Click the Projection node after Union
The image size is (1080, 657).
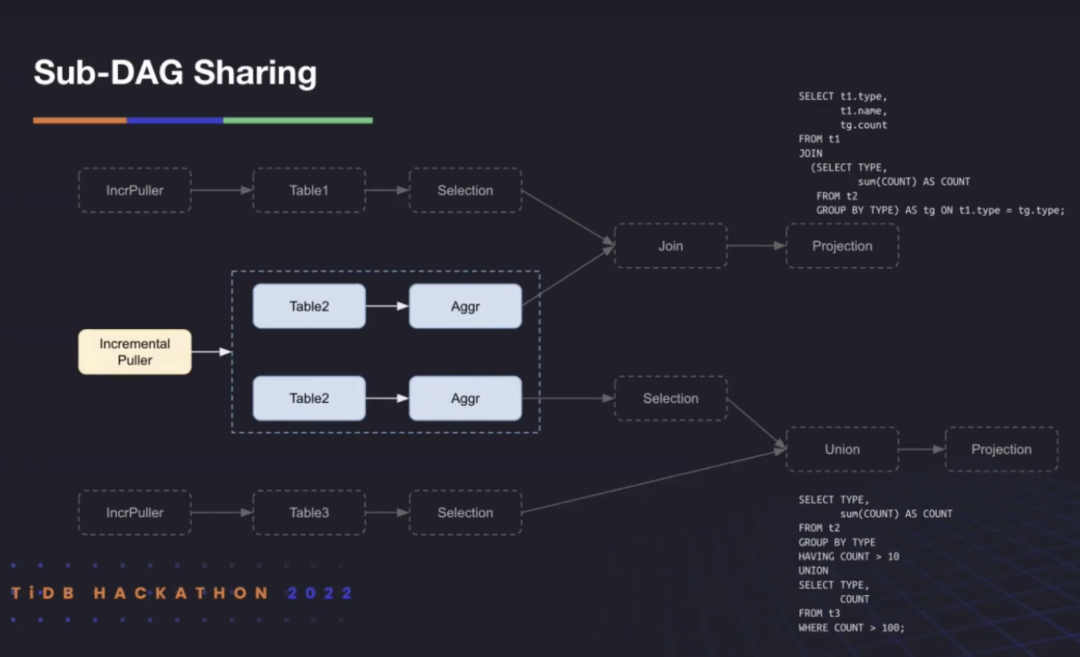tap(1001, 449)
